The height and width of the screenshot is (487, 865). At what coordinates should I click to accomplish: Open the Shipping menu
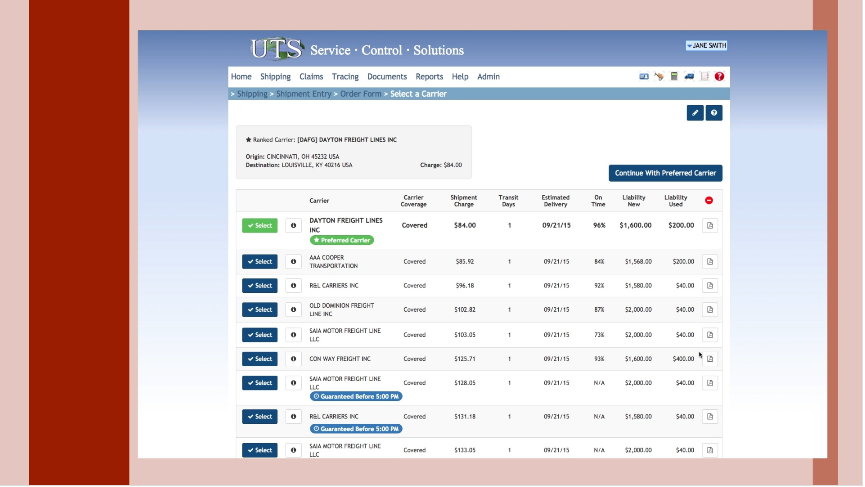tap(275, 77)
